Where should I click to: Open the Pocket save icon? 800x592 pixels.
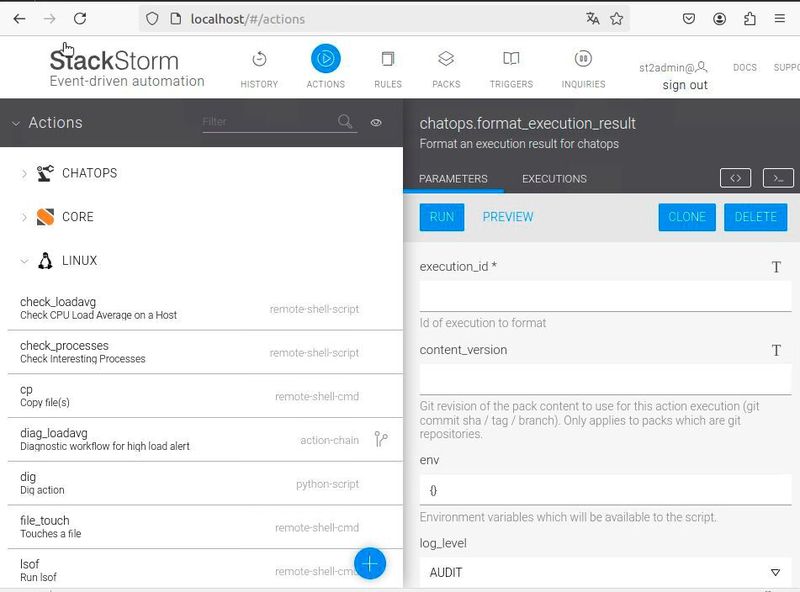[x=689, y=19]
